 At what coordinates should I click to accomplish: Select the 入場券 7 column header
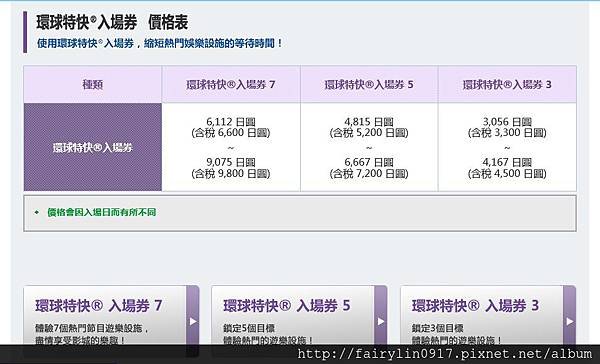pos(231,84)
